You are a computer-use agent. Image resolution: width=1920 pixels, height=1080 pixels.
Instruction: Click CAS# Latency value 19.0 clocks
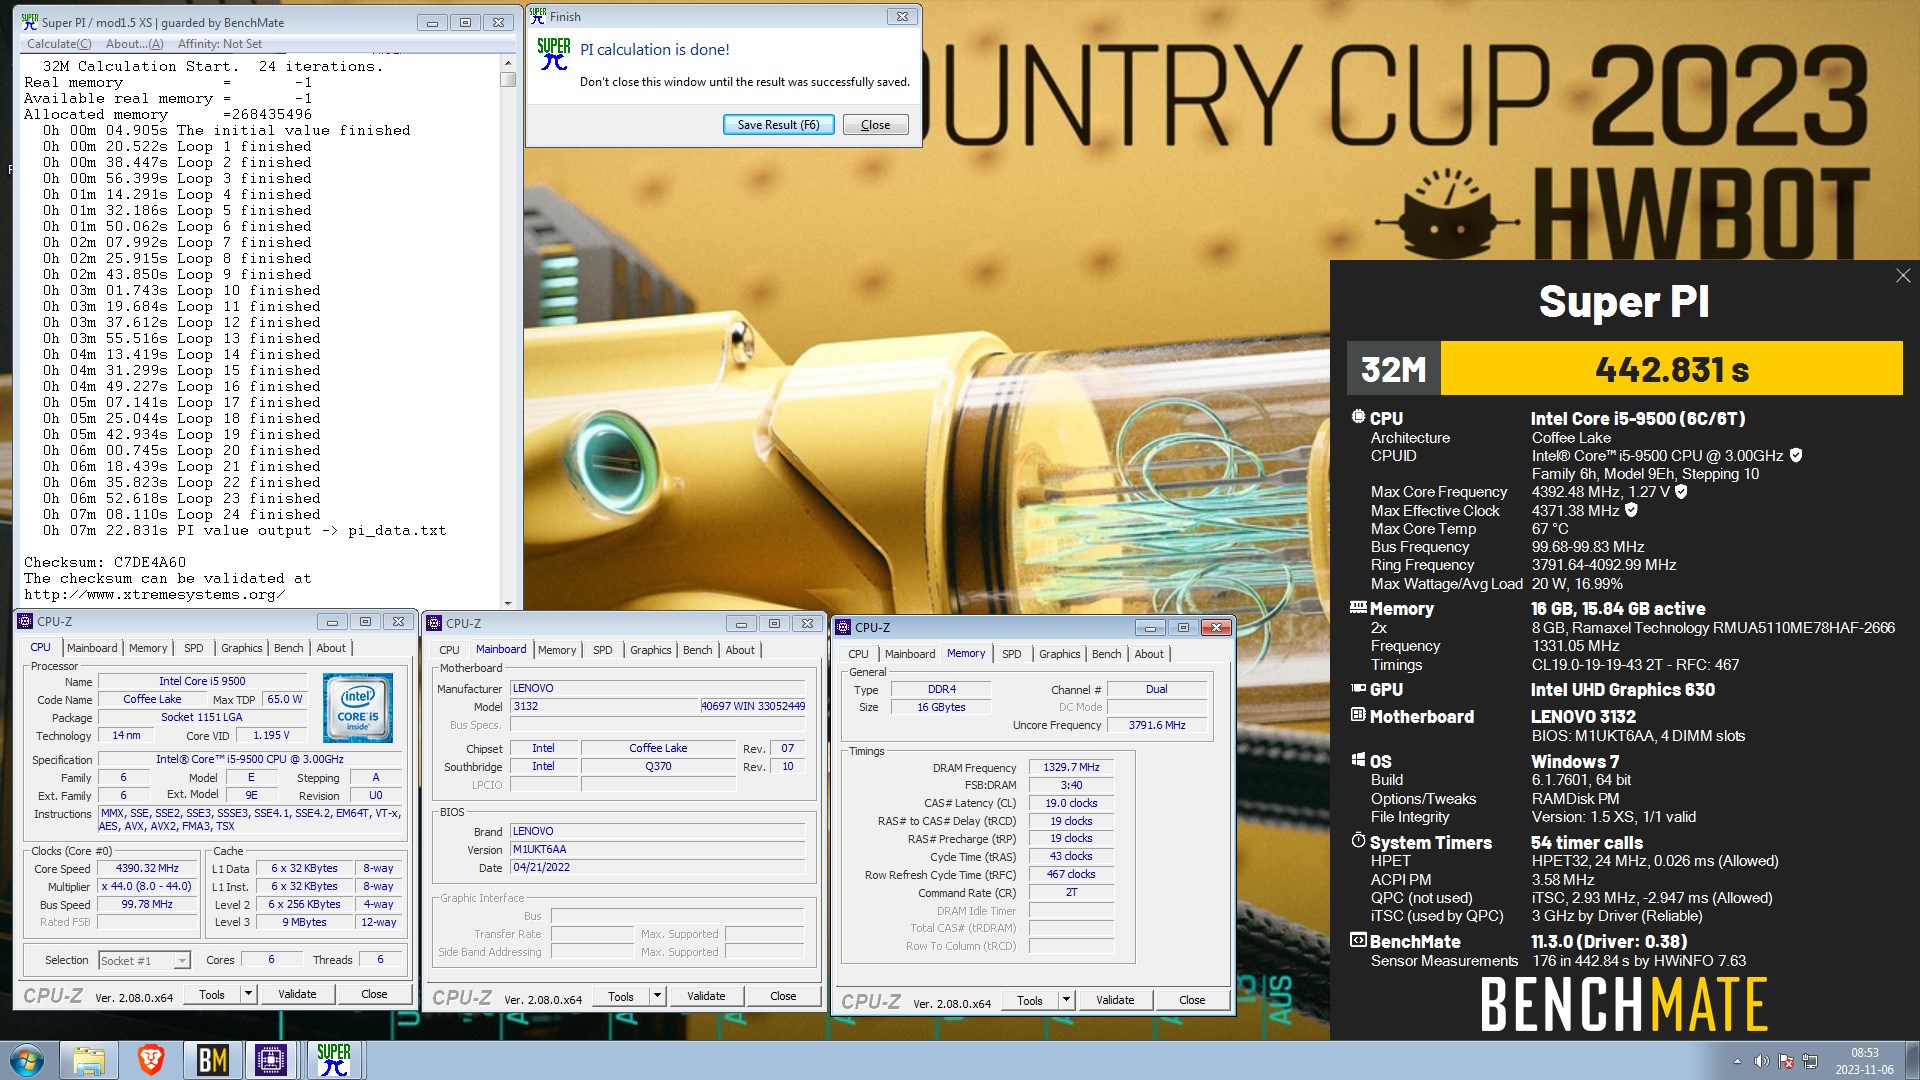(1071, 803)
